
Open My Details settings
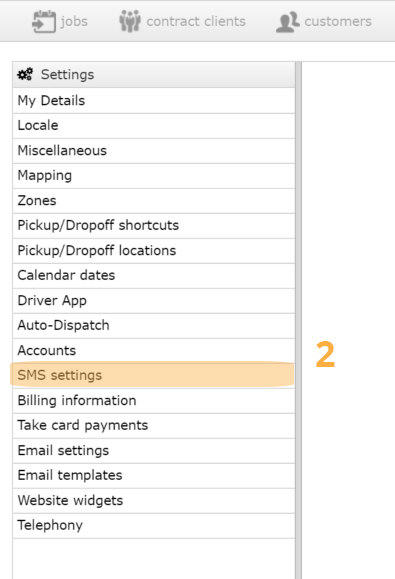(154, 100)
